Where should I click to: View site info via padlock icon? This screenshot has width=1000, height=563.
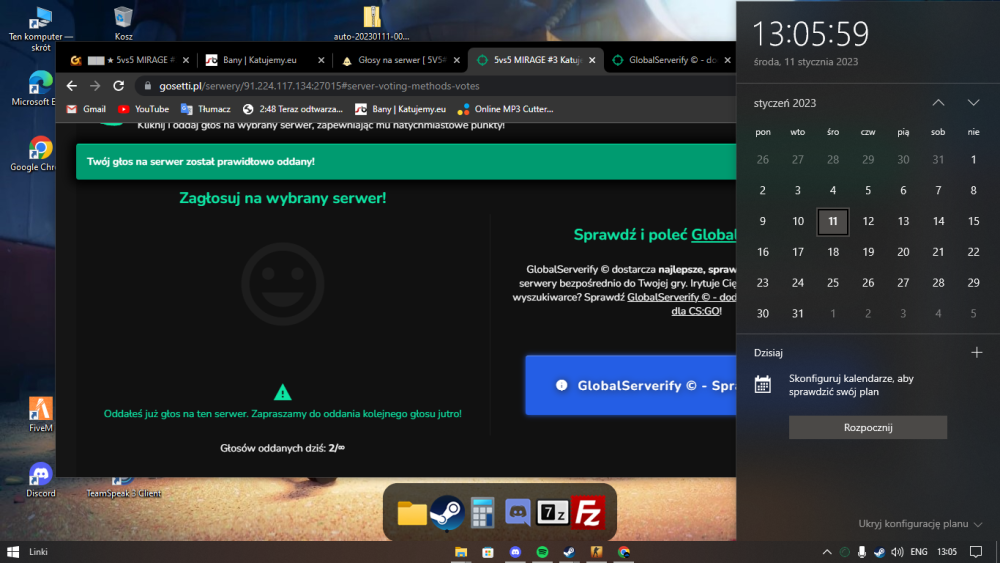tap(148, 85)
